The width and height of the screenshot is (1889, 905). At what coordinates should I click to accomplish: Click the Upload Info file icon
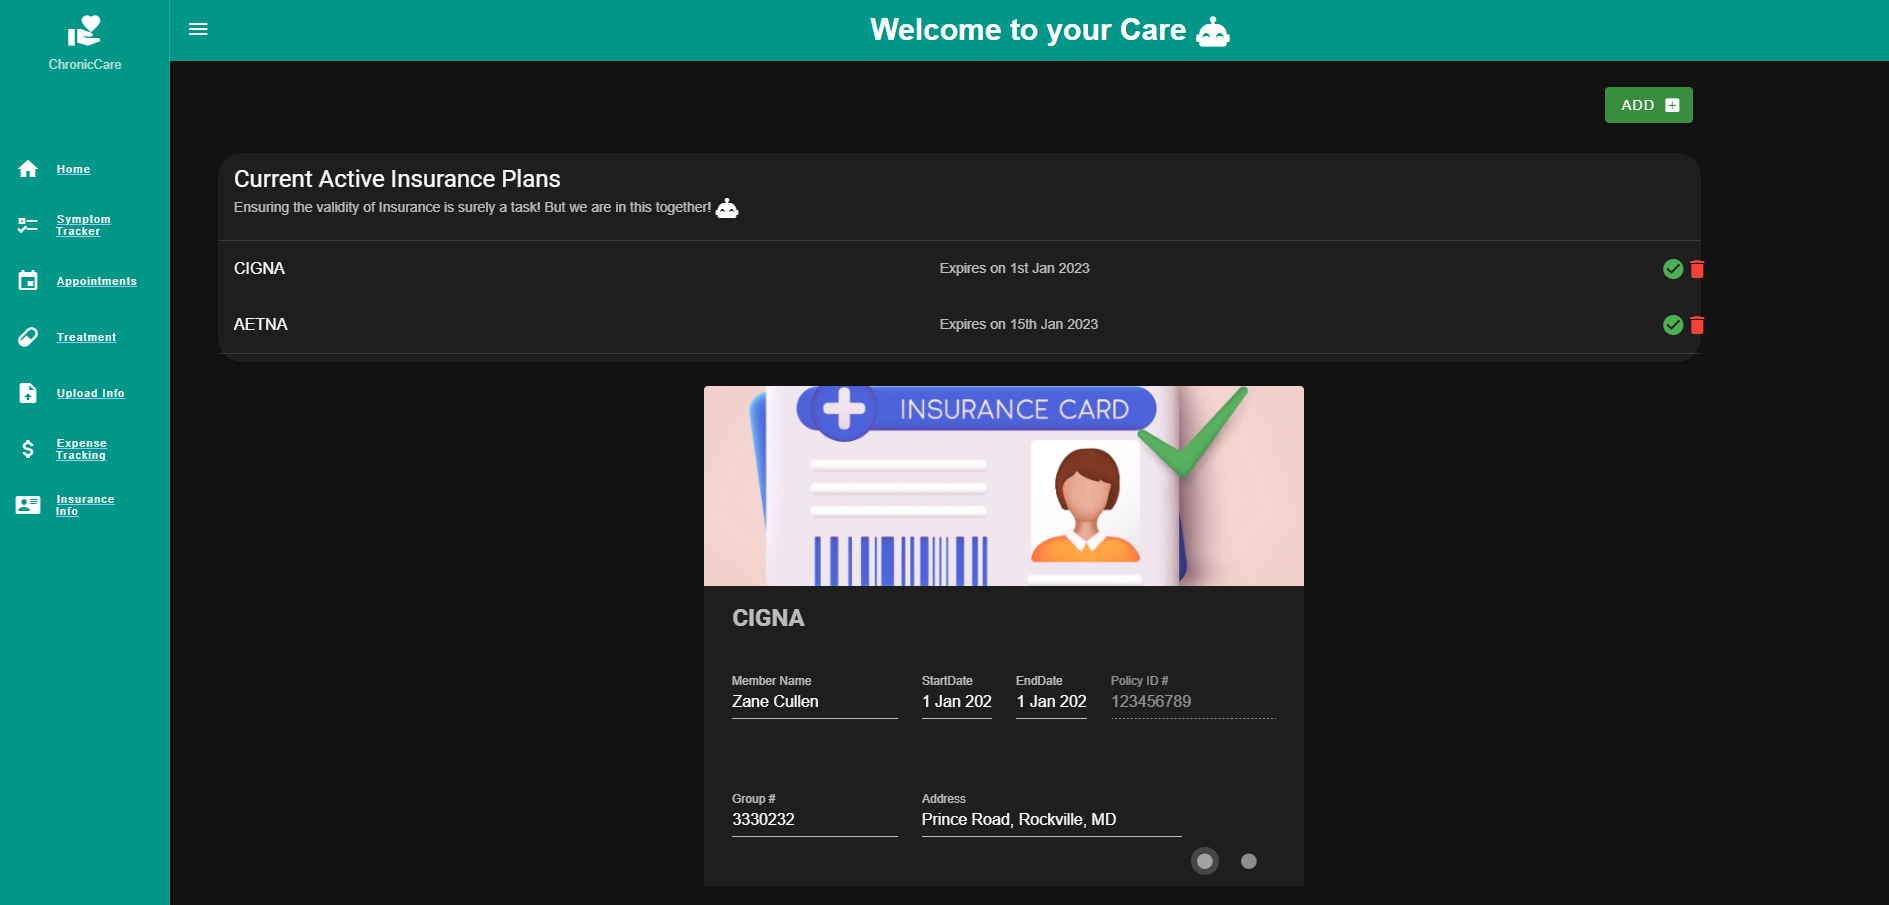(28, 393)
